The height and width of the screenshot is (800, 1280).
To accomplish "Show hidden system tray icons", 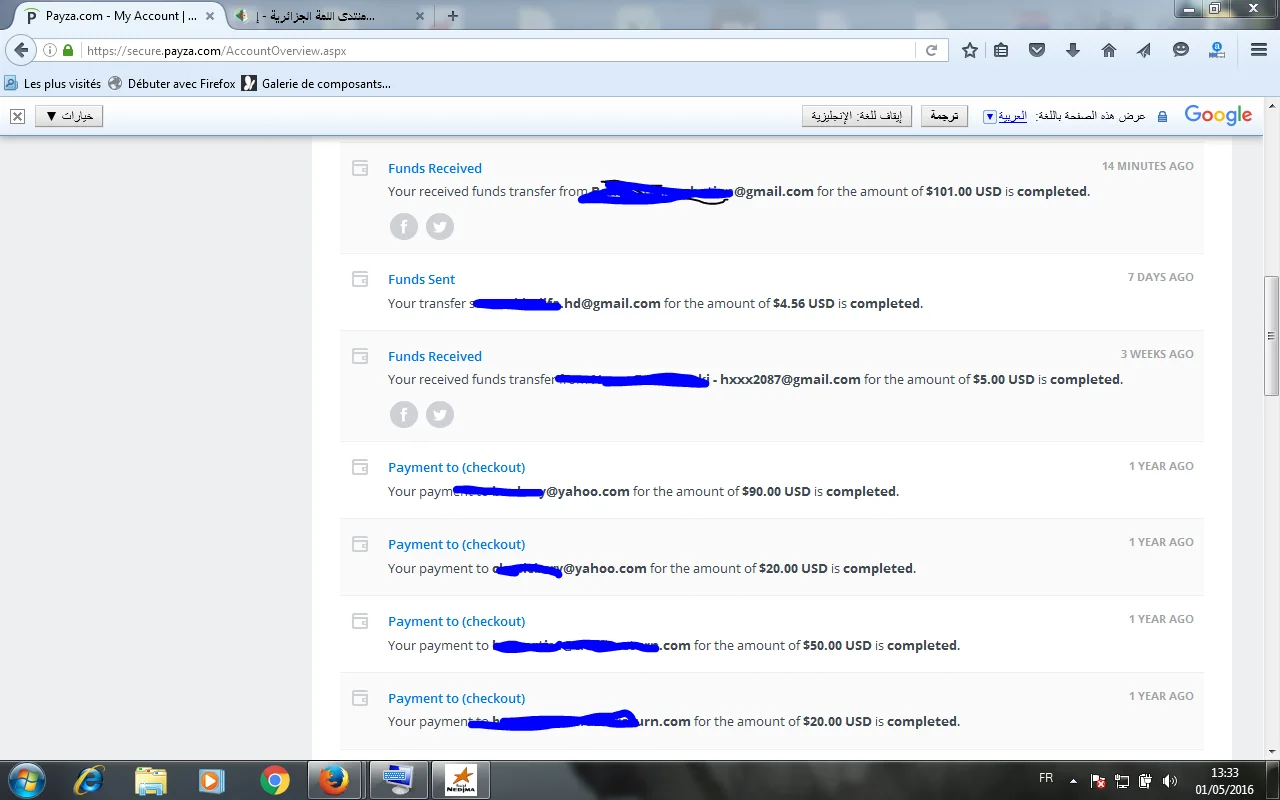I will tap(1073, 780).
